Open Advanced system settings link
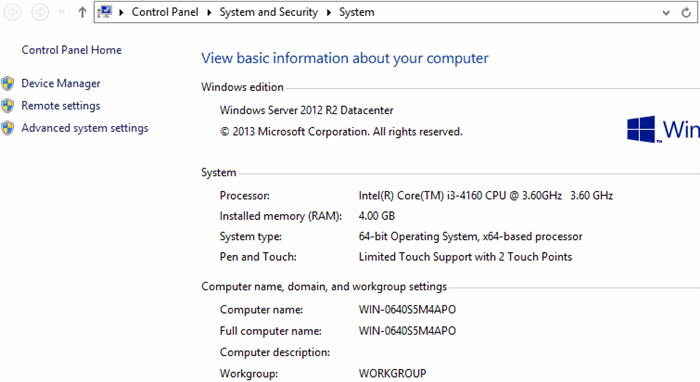Screen dimensions: 700x382 pos(85,128)
